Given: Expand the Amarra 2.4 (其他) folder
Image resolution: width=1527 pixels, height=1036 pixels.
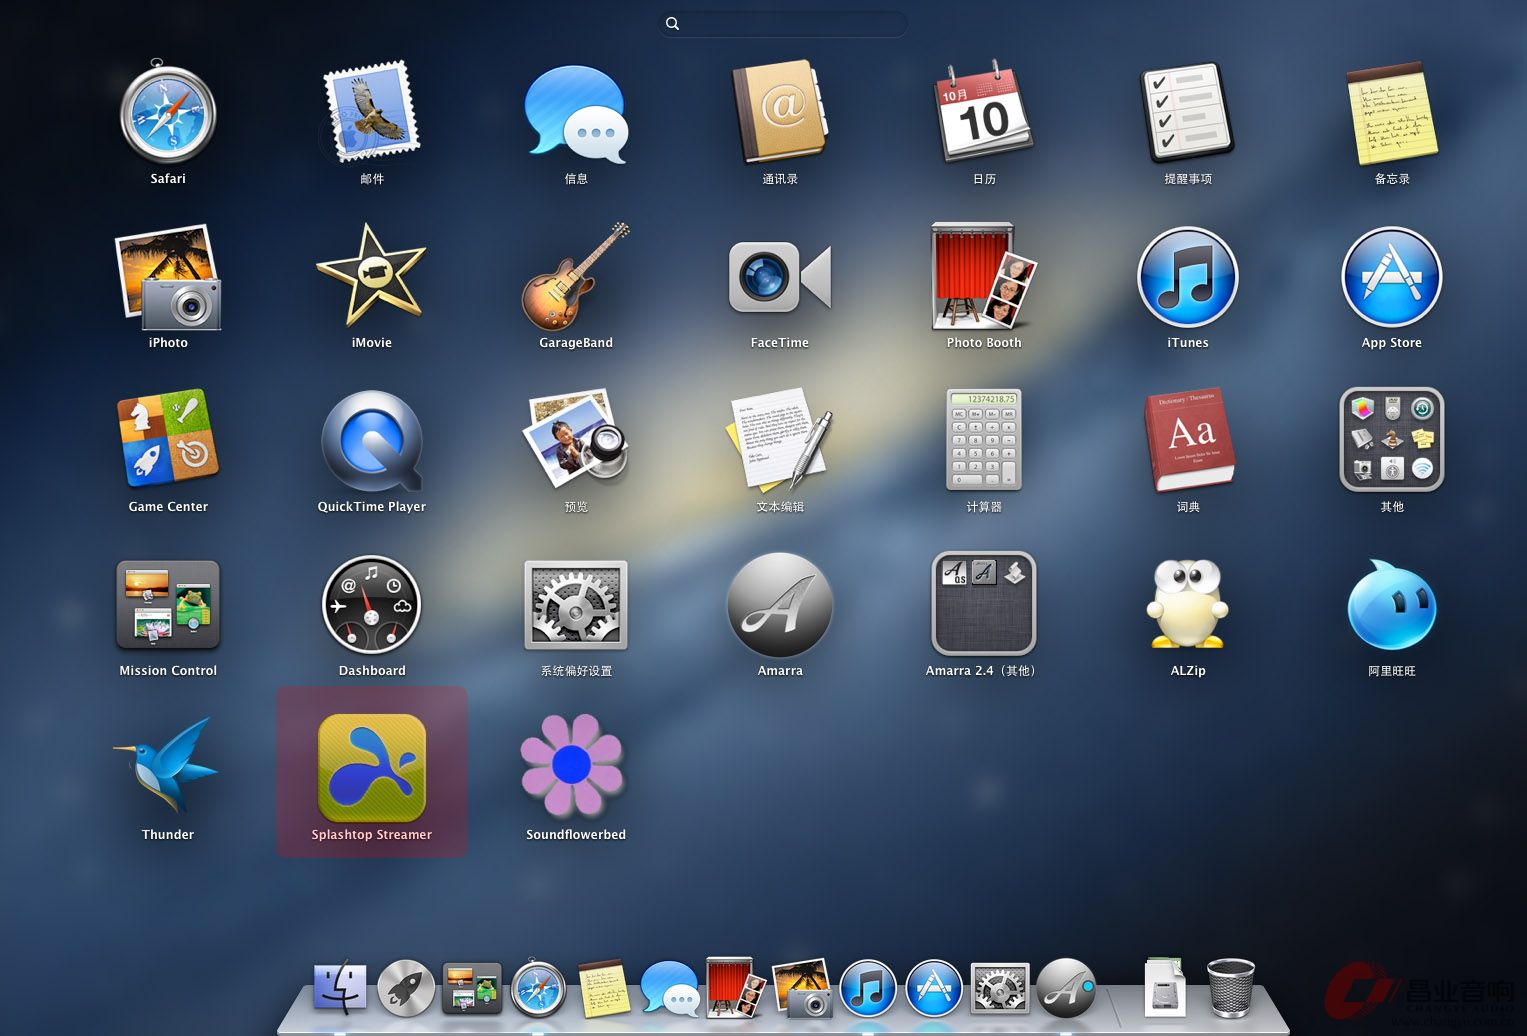Looking at the screenshot, I should 984,603.
